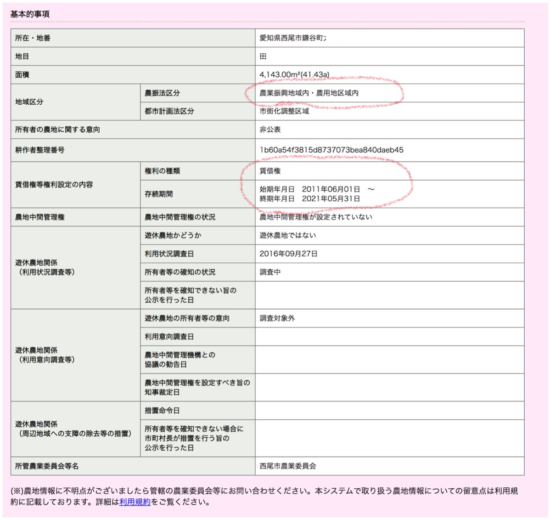This screenshot has height=520, width=550.
Task: Click the 所管農業委員会等名 label
Action: pyautogui.click(x=47, y=466)
